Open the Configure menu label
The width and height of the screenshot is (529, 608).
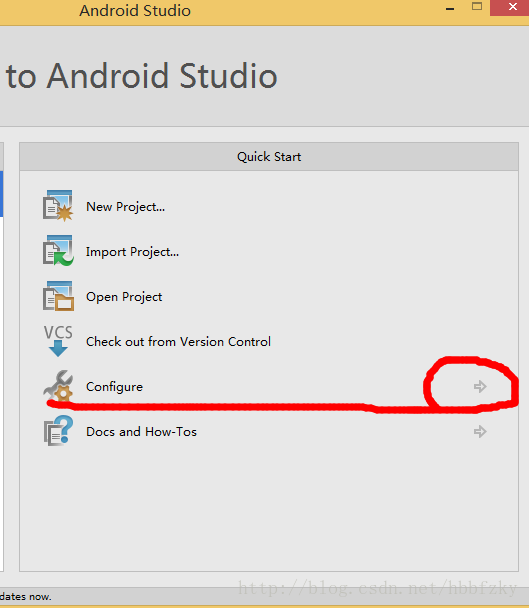pyautogui.click(x=114, y=387)
